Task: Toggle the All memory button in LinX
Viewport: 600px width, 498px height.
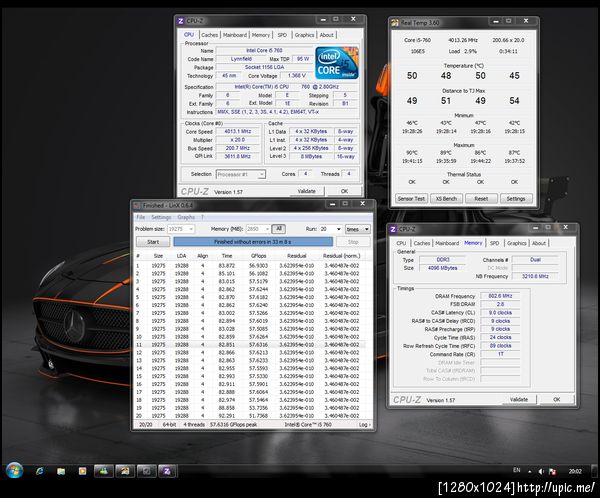Action: pos(279,229)
